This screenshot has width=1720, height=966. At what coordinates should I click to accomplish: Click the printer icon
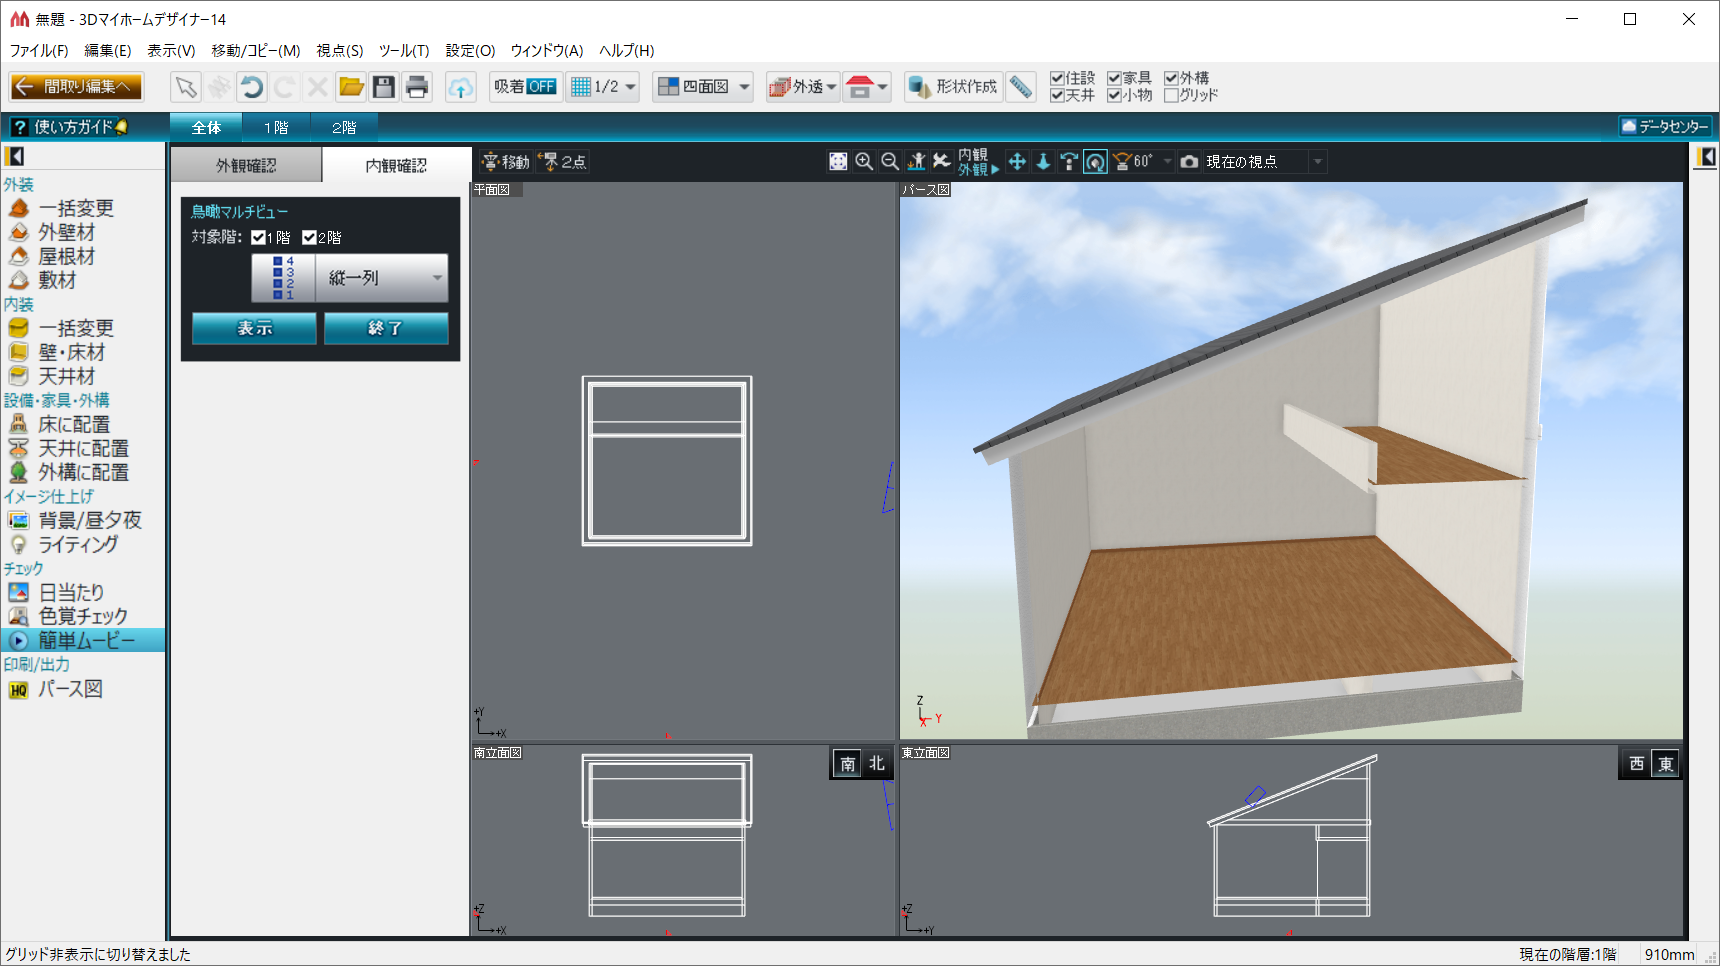tap(417, 87)
